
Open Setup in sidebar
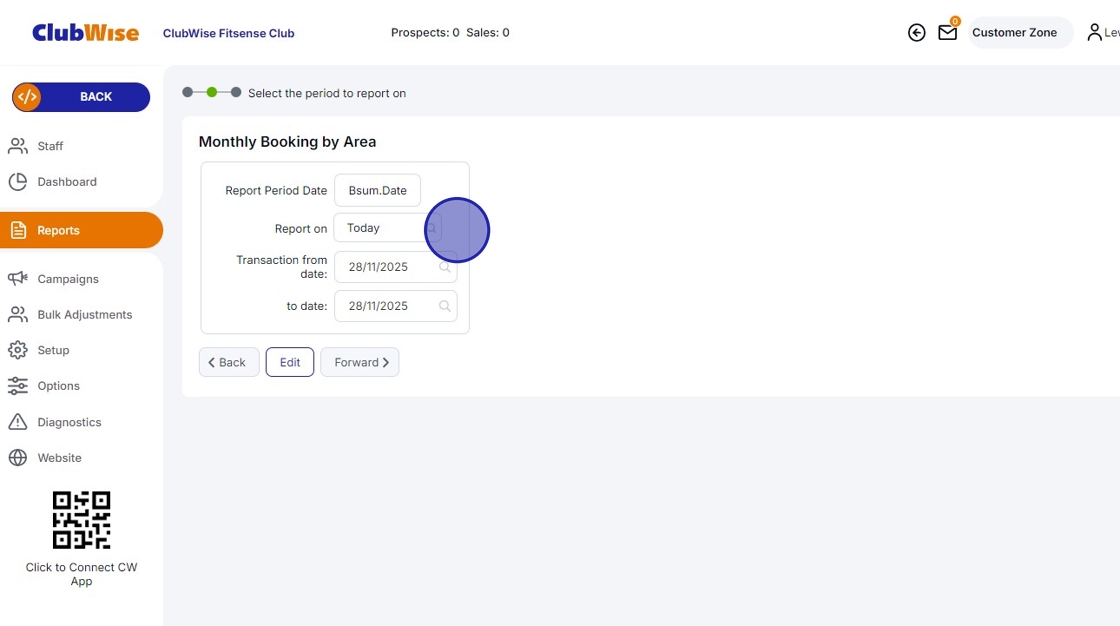coord(53,350)
